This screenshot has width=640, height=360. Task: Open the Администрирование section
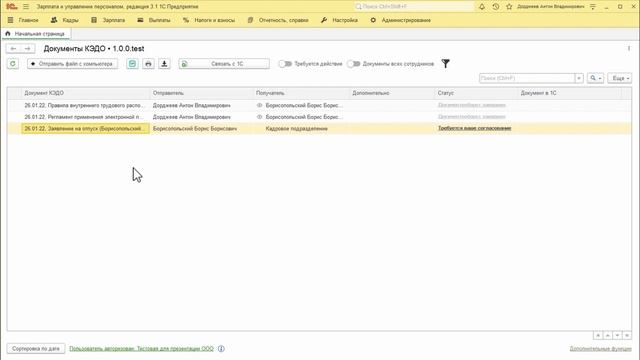(x=400, y=20)
